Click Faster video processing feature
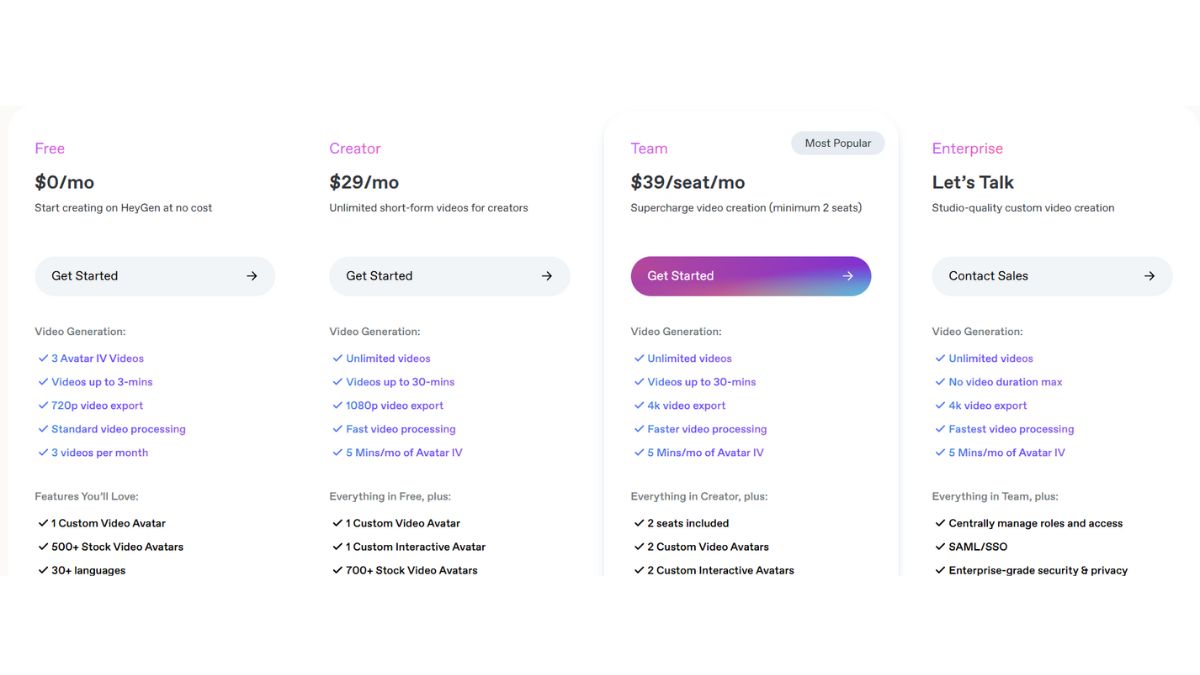Image resolution: width=1200 pixels, height=675 pixels. pyautogui.click(x=707, y=429)
